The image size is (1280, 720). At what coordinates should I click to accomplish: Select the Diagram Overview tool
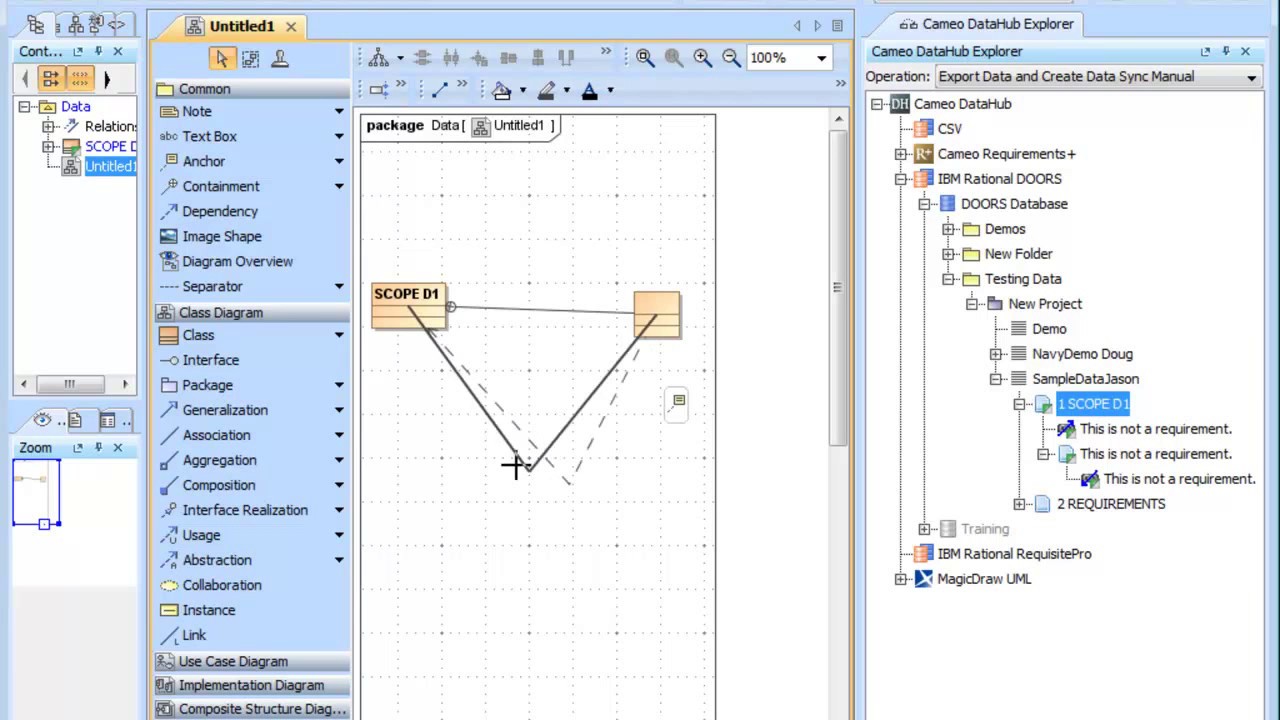coord(237,261)
